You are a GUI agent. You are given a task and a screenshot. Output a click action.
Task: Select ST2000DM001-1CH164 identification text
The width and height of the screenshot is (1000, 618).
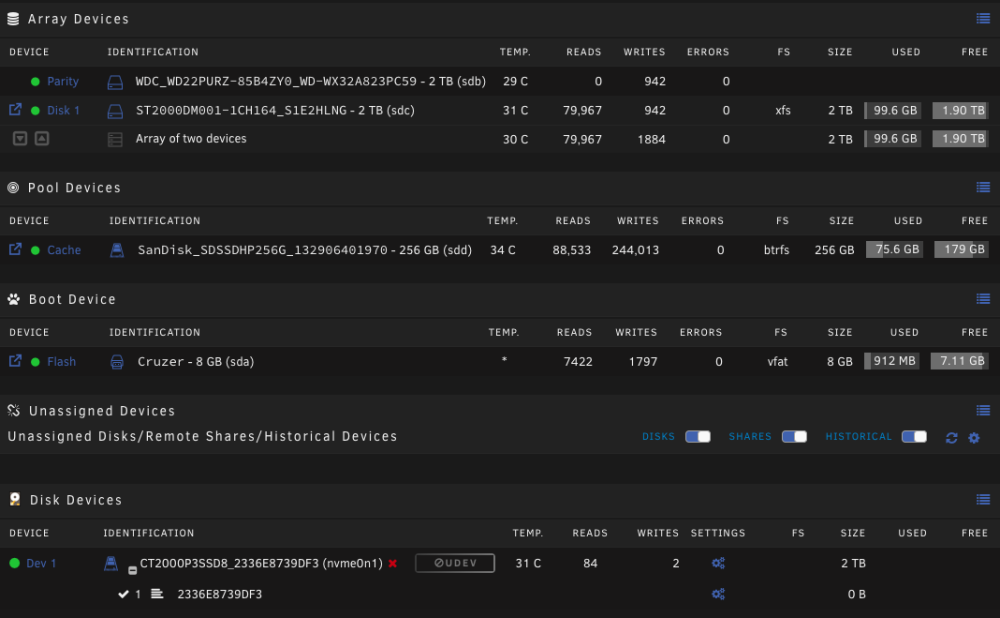point(275,110)
